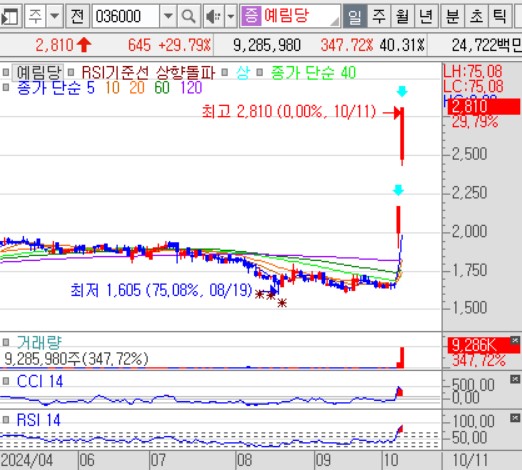Click the 예림당 legend label in chart
This screenshot has width=522, height=470.
(38, 72)
